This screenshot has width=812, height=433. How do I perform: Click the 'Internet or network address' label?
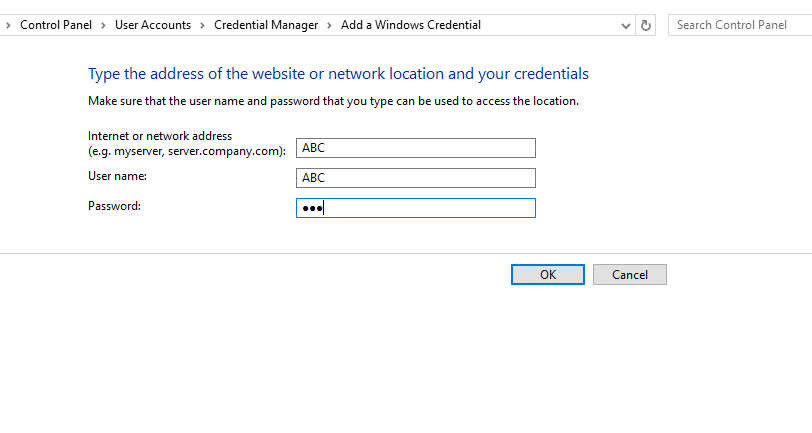coord(160,136)
